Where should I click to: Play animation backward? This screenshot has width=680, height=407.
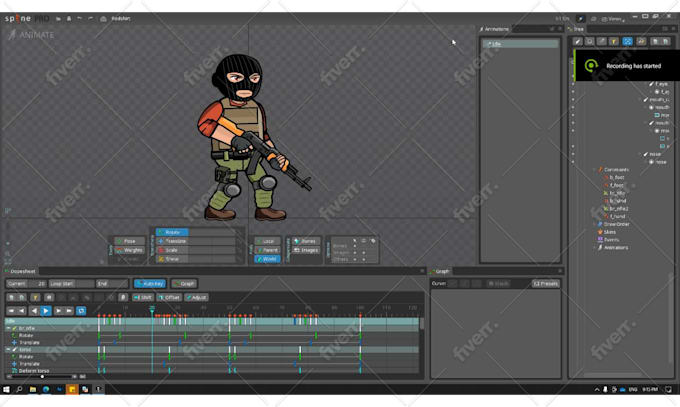(x=34, y=311)
